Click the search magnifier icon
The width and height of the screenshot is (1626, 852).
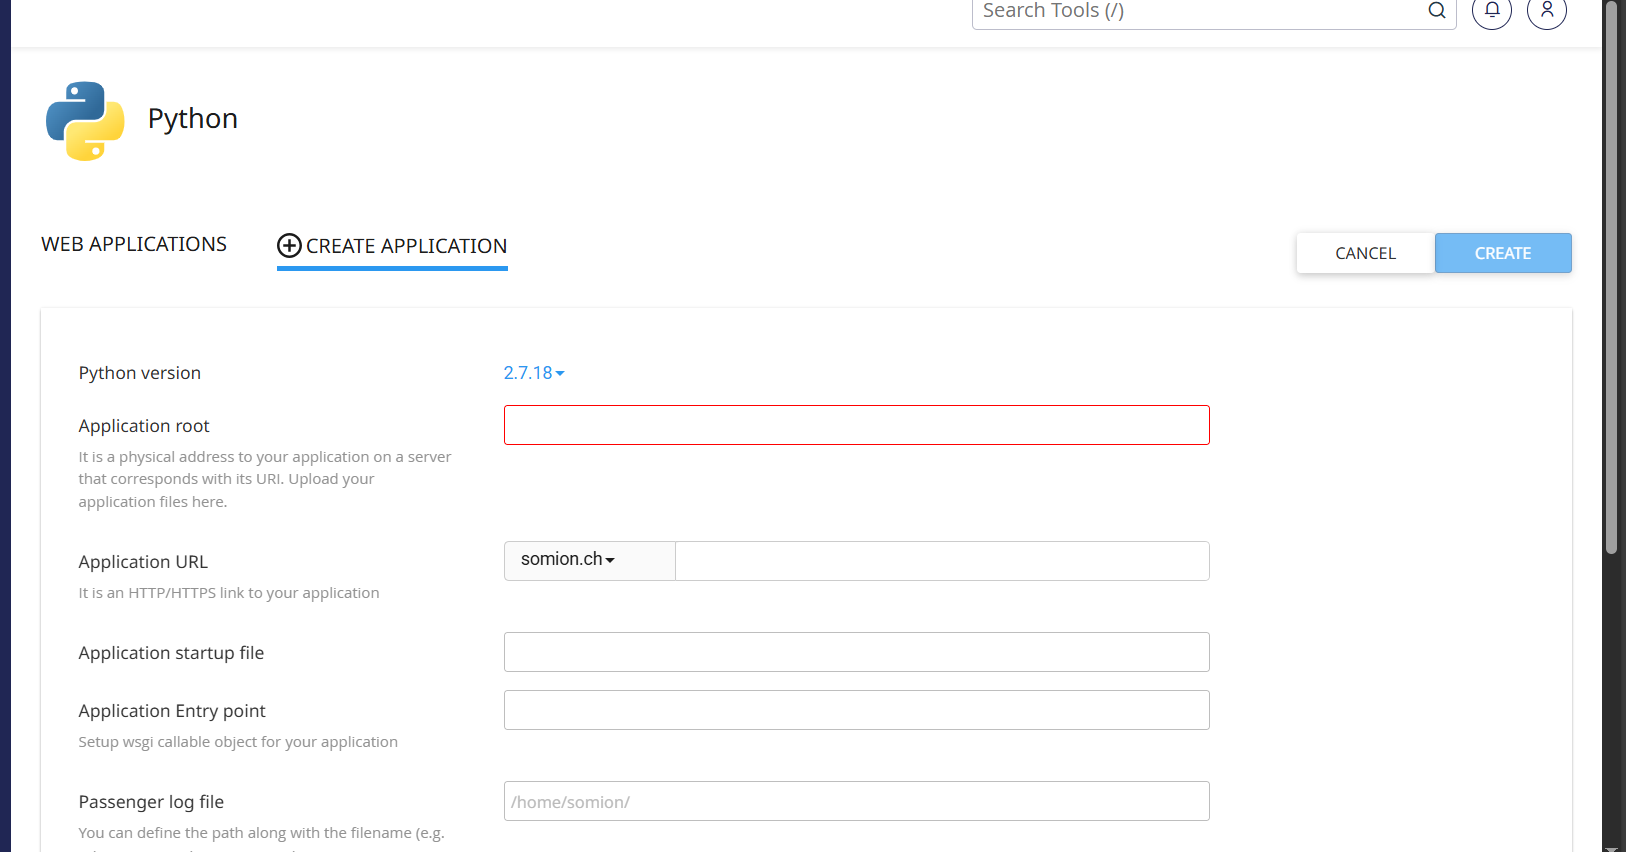tap(1436, 11)
